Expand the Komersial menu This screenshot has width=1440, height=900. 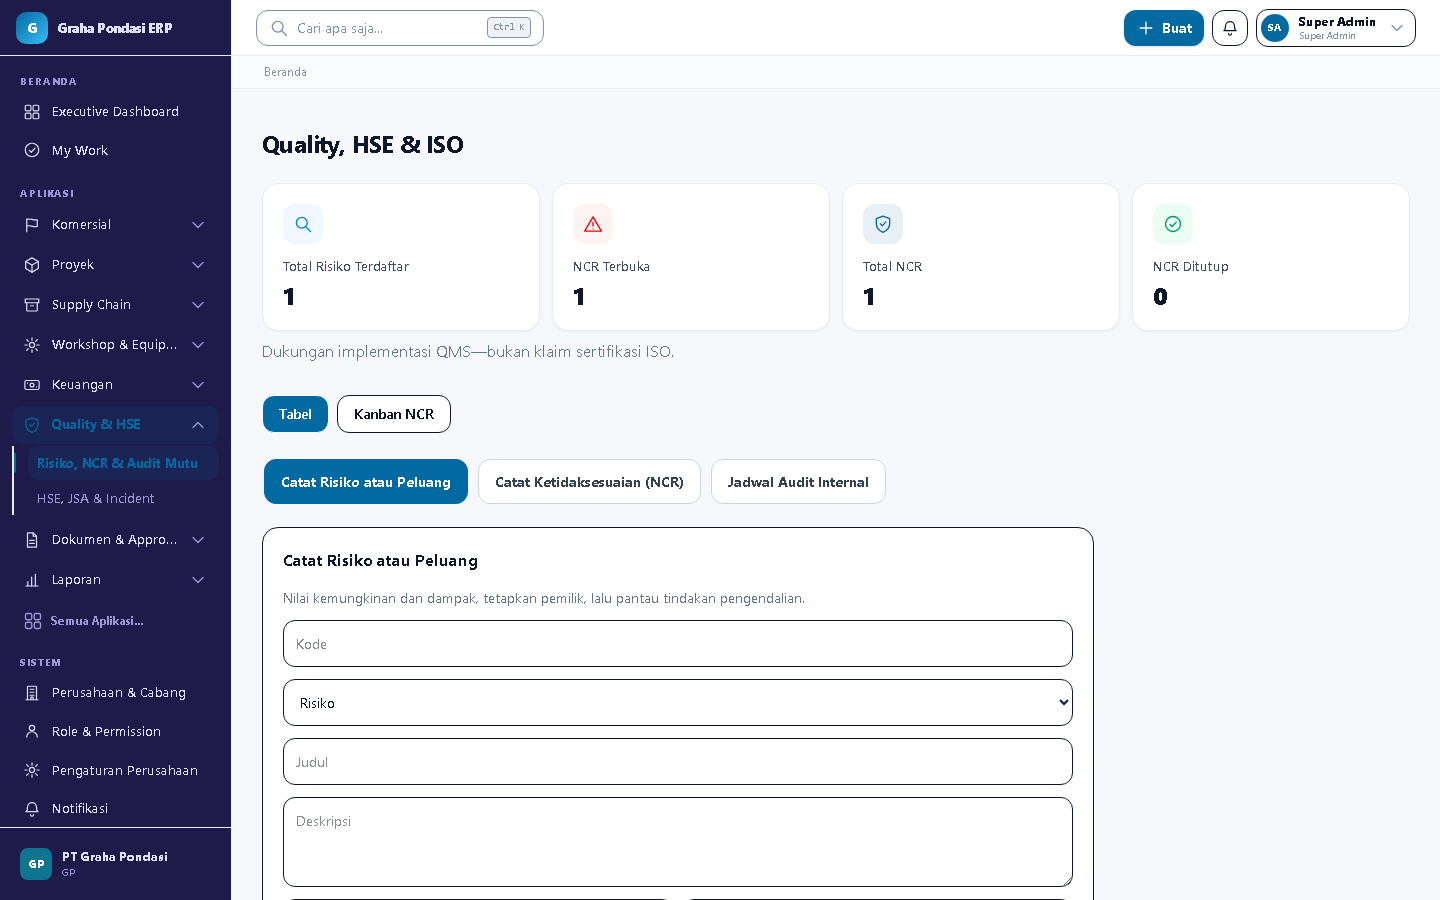pyautogui.click(x=116, y=225)
